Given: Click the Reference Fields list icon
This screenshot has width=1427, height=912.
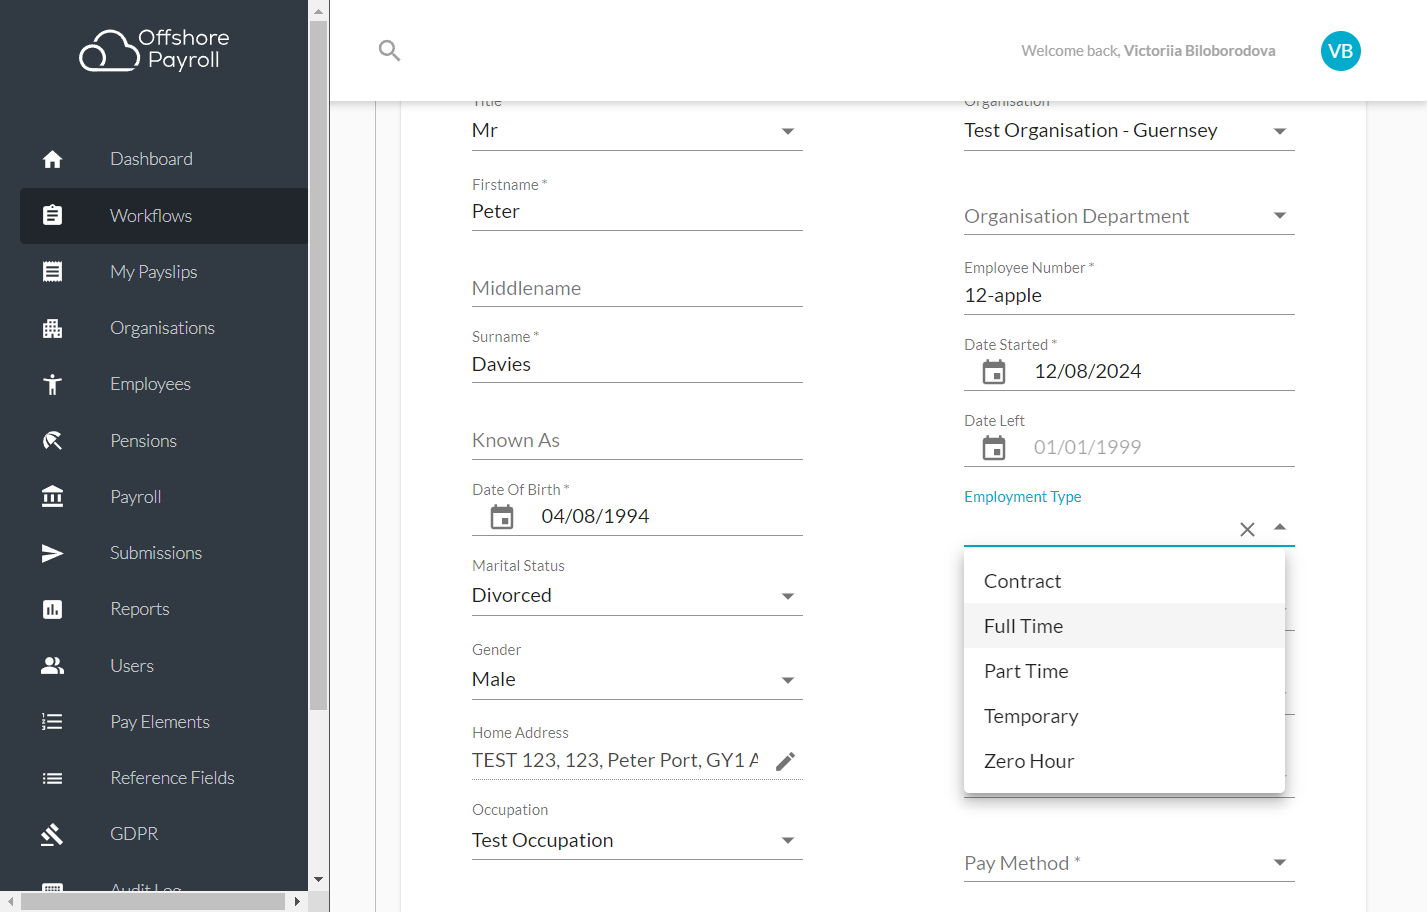Looking at the screenshot, I should 53,778.
